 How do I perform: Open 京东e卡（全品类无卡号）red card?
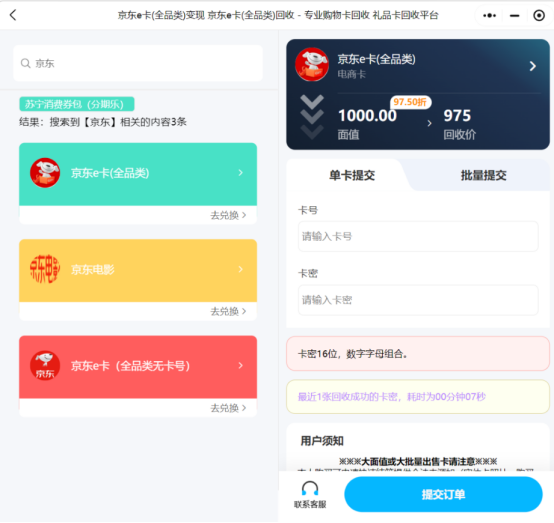pyautogui.click(x=138, y=367)
